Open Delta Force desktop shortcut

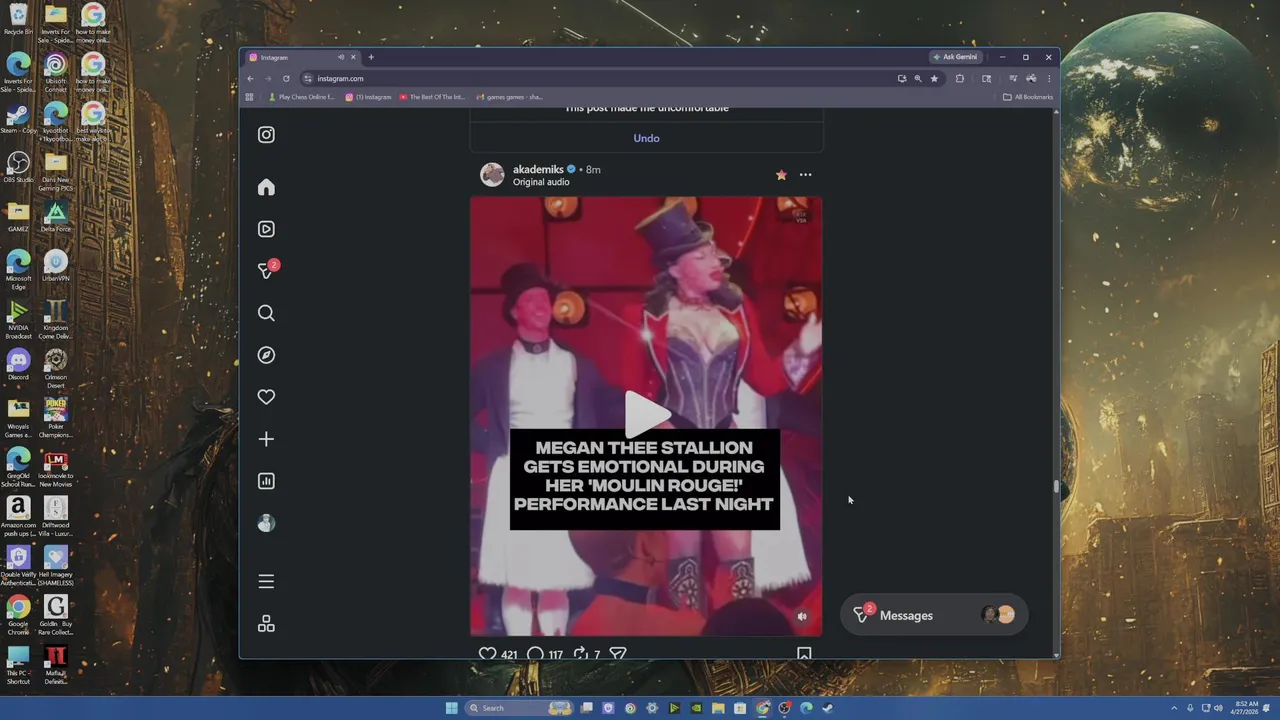(x=55, y=216)
